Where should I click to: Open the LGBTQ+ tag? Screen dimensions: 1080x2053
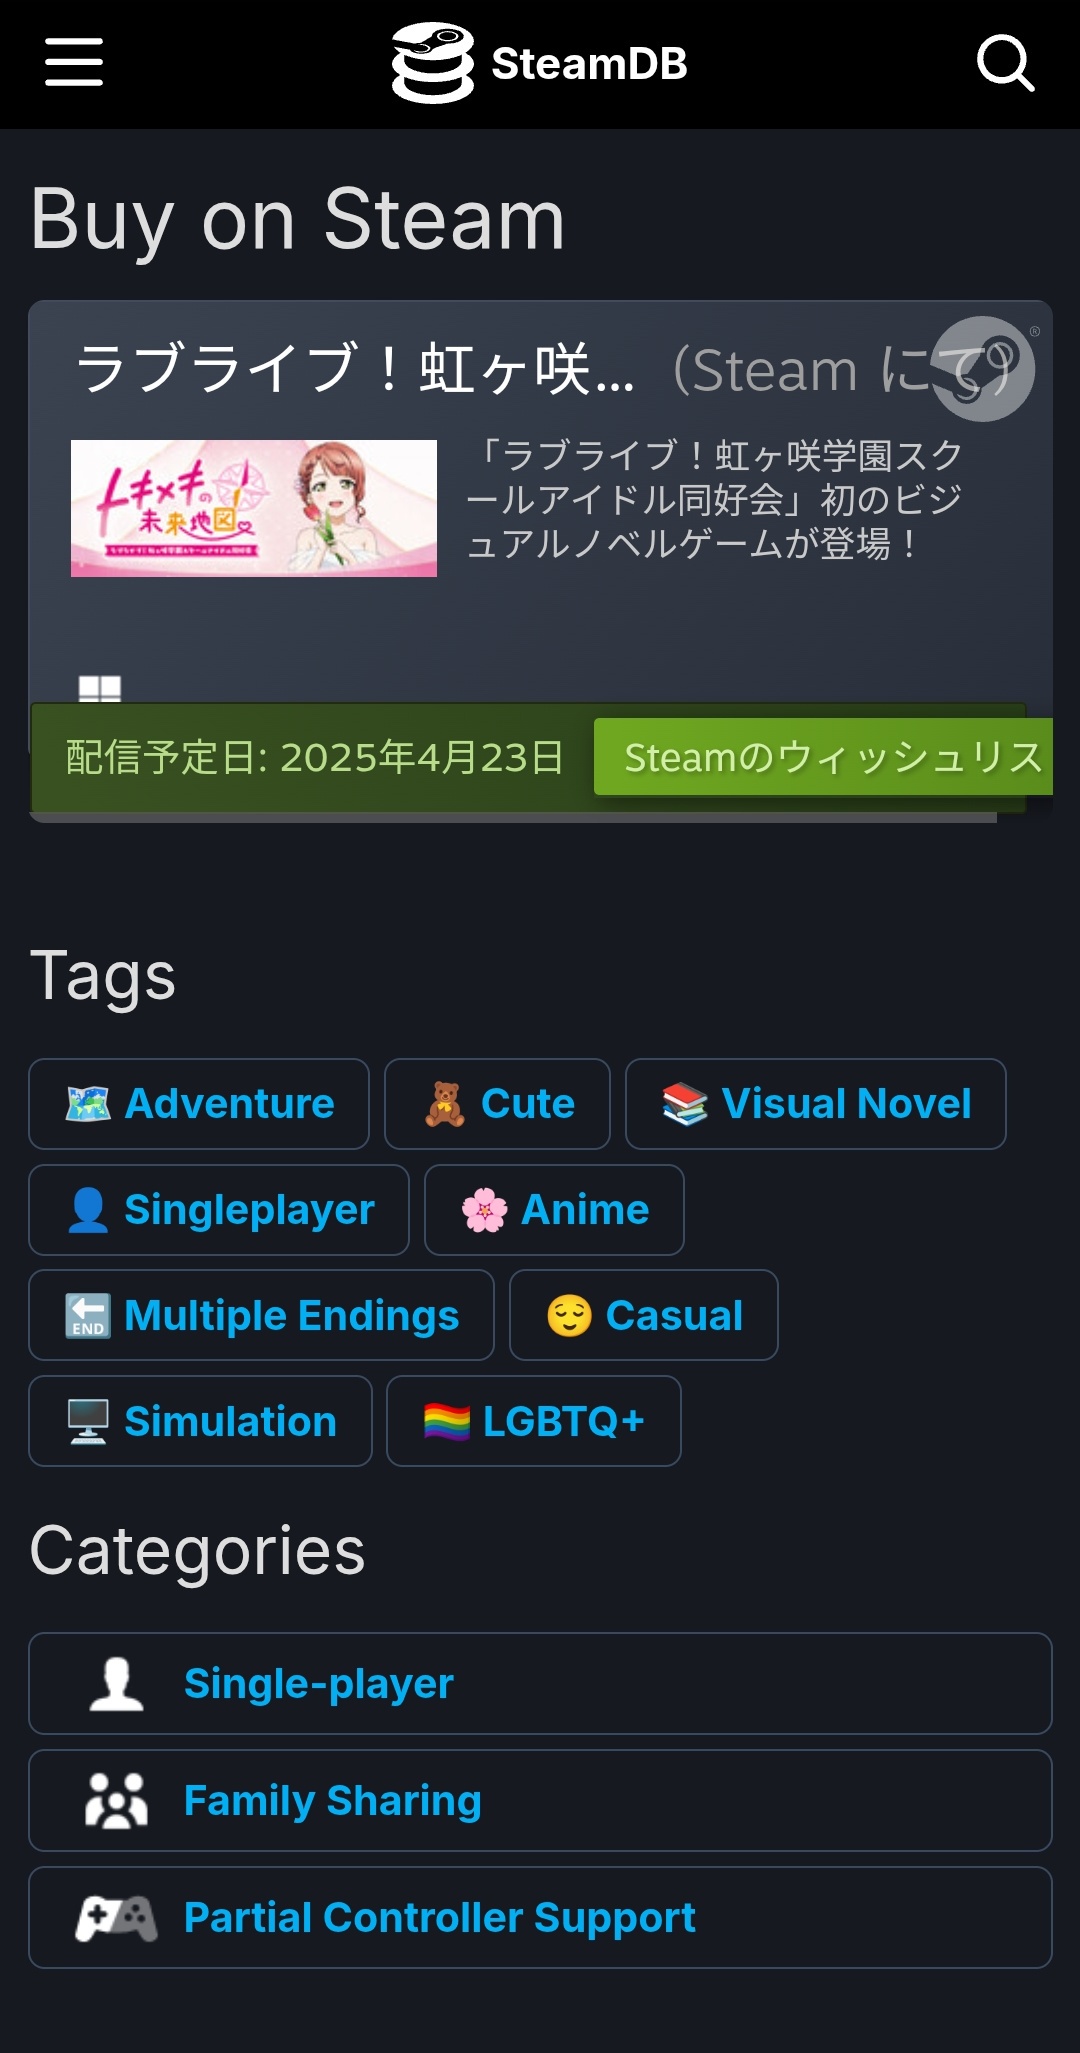534,1421
